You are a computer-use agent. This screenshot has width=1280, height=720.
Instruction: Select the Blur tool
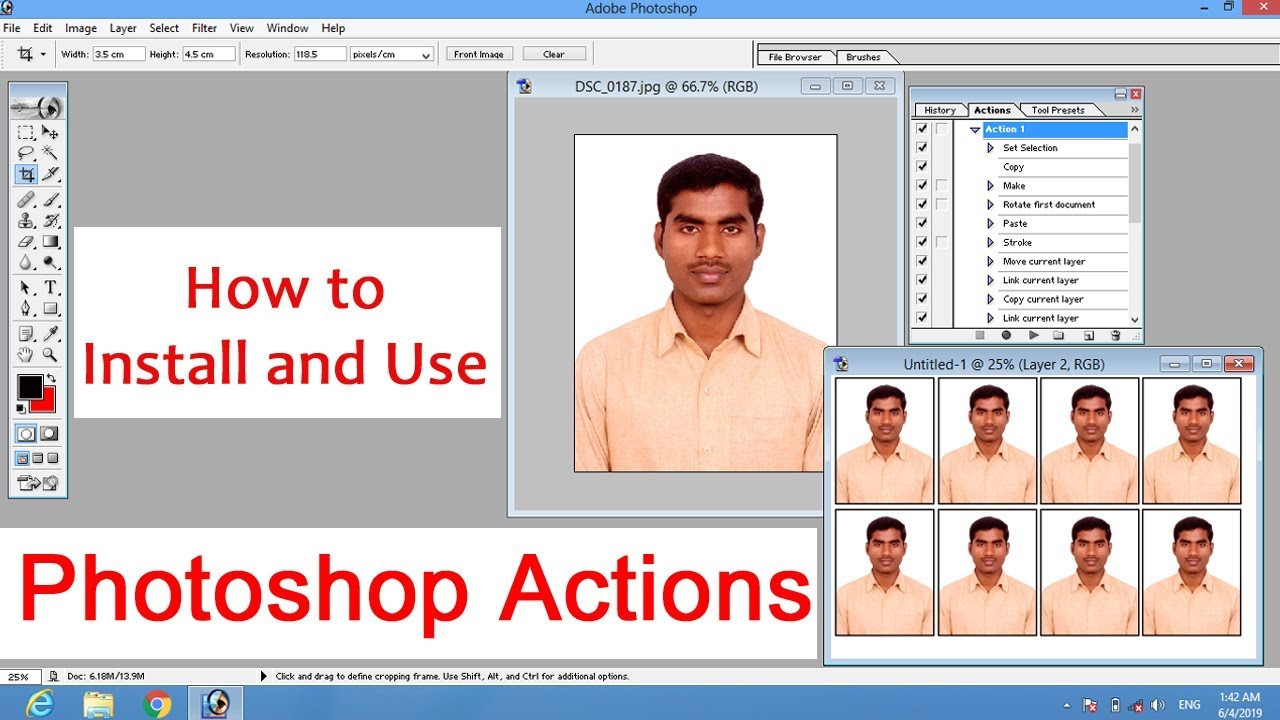pos(26,263)
